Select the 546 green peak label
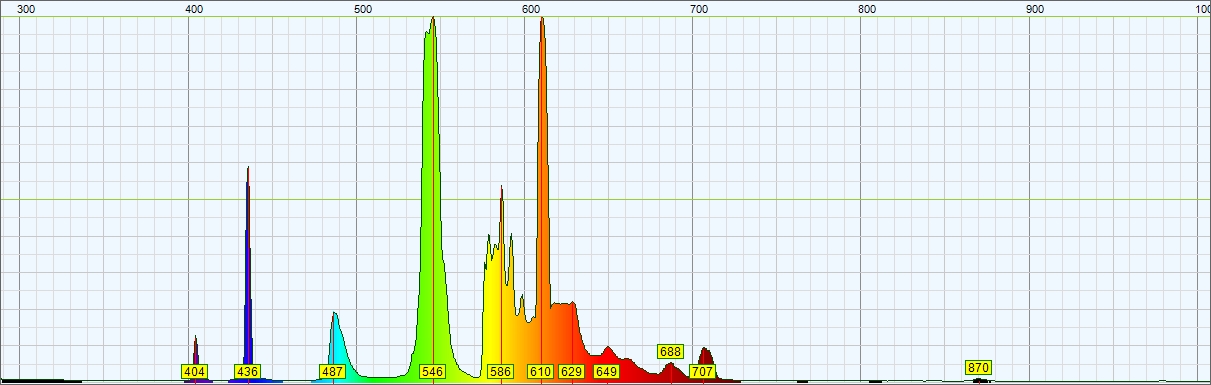Viewport: 1211px width, 385px height. click(x=432, y=371)
